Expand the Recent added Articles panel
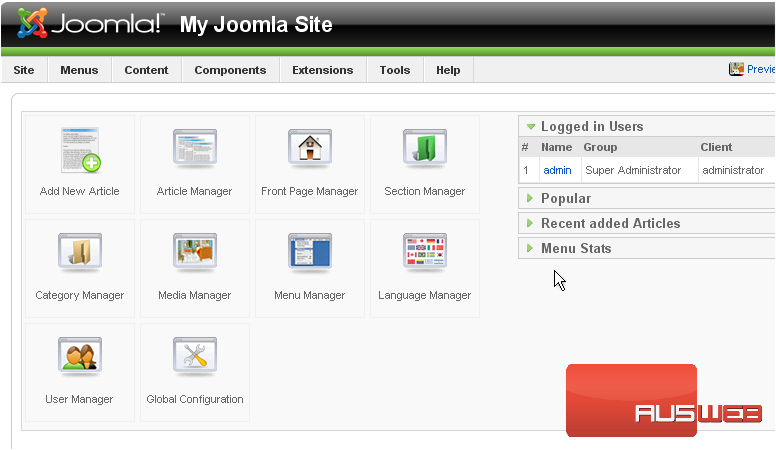This screenshot has height=450, width=776. tap(609, 224)
